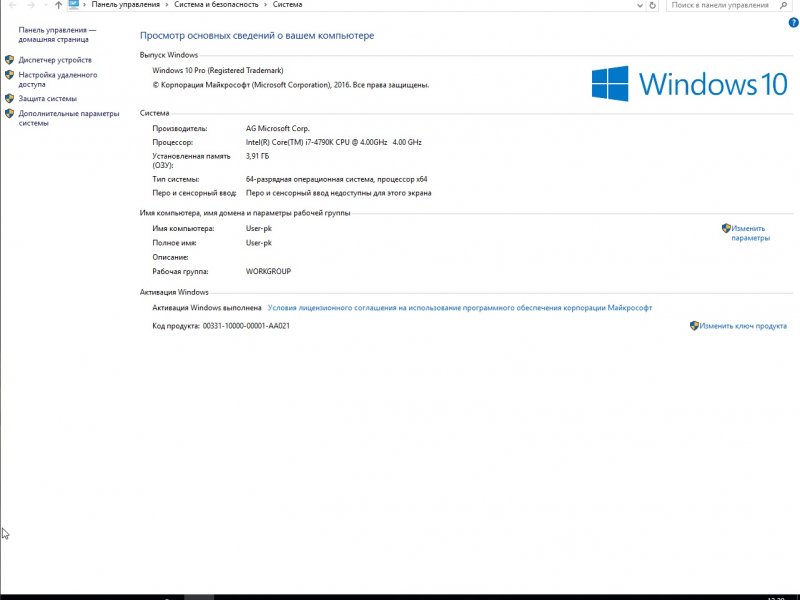Screen dimensions: 800x600
Task: Go forward using the right arrow button
Action: (x=31, y=5)
